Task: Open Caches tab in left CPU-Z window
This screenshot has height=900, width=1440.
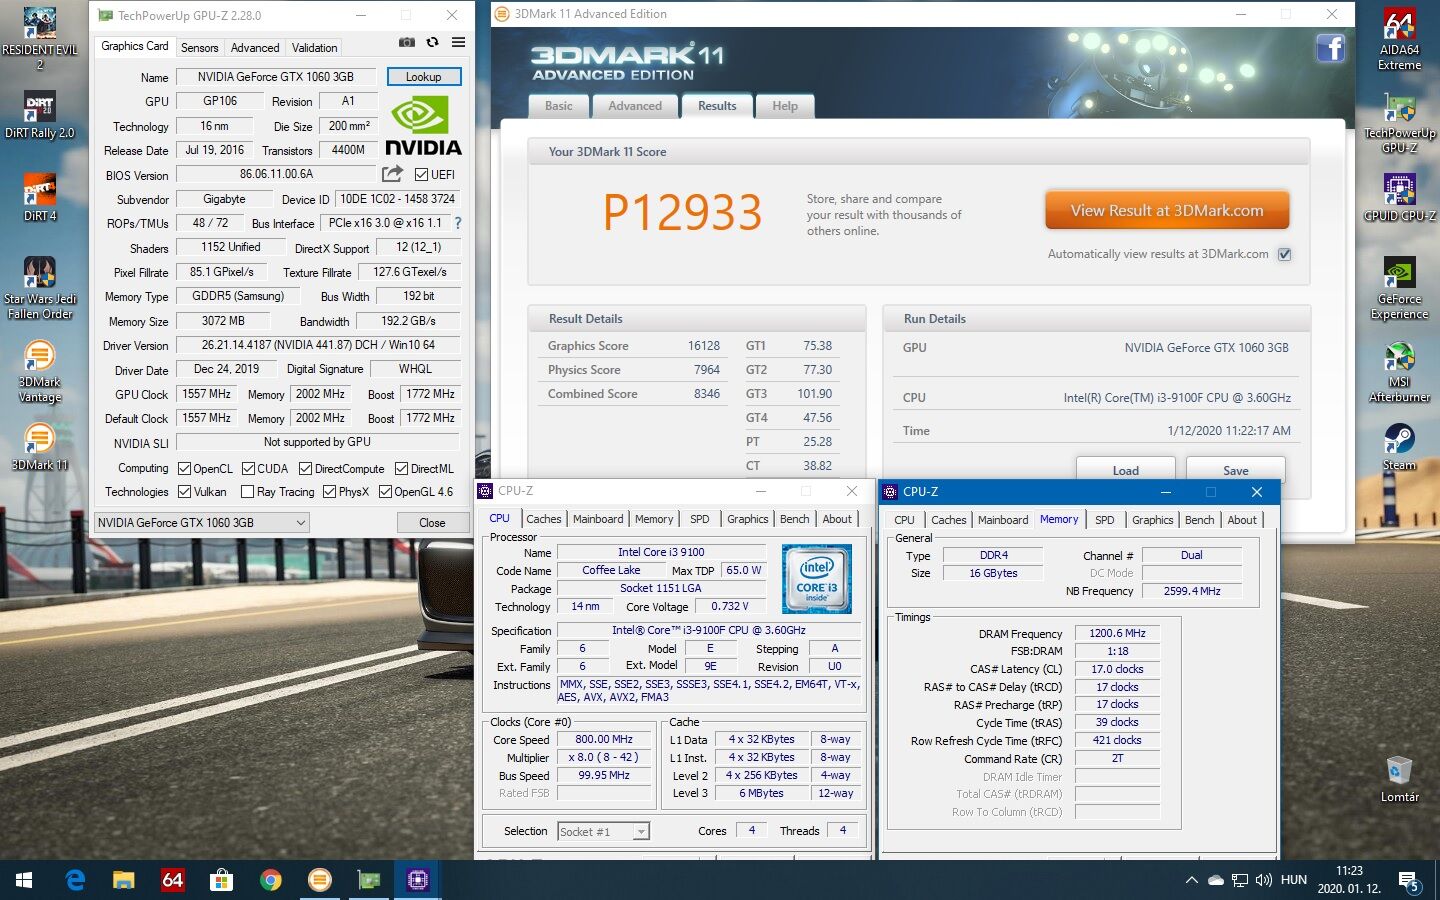Action: (544, 519)
